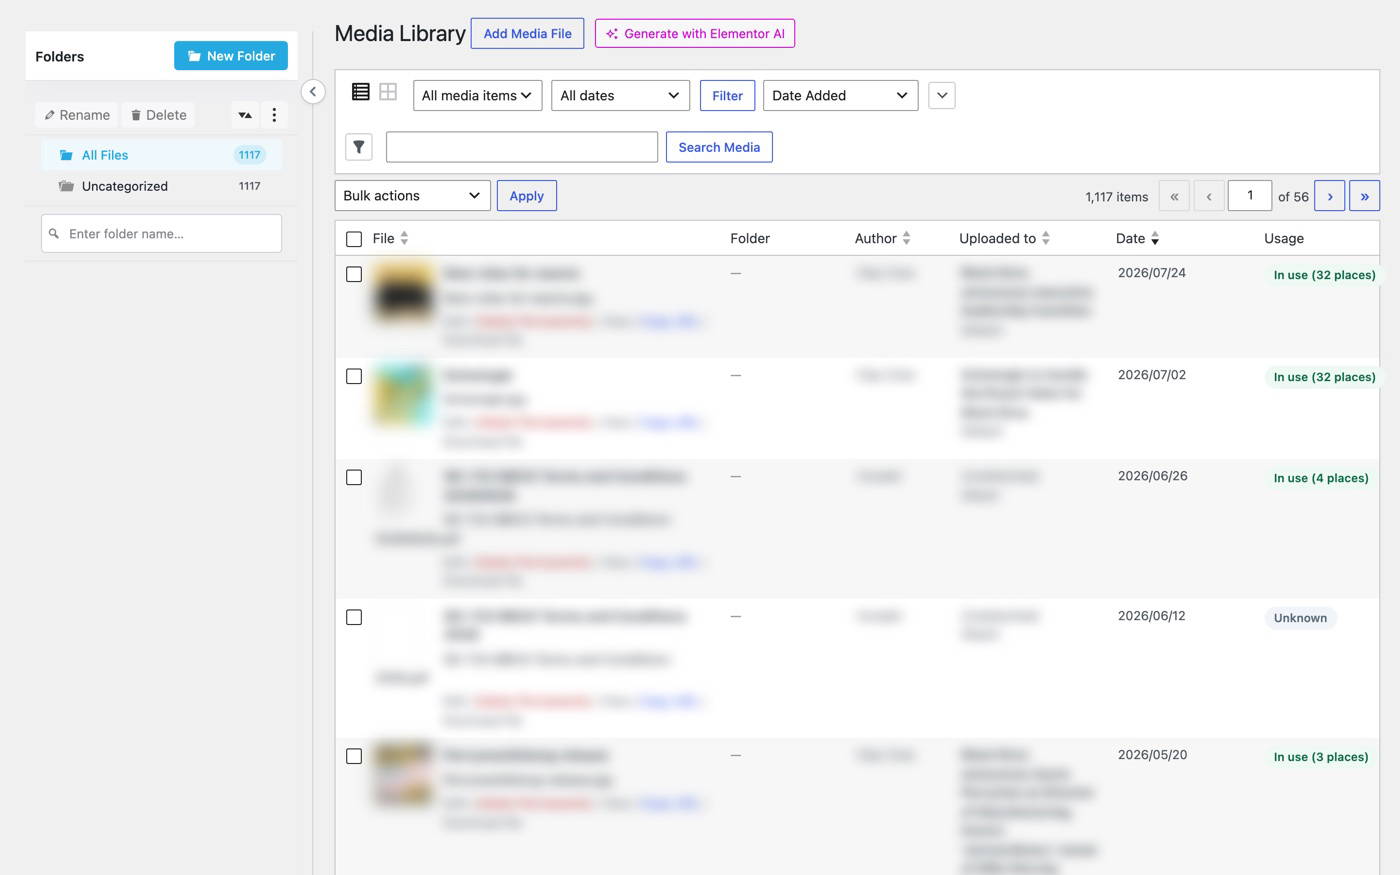Check the row dated 2026/05/20

354,756
